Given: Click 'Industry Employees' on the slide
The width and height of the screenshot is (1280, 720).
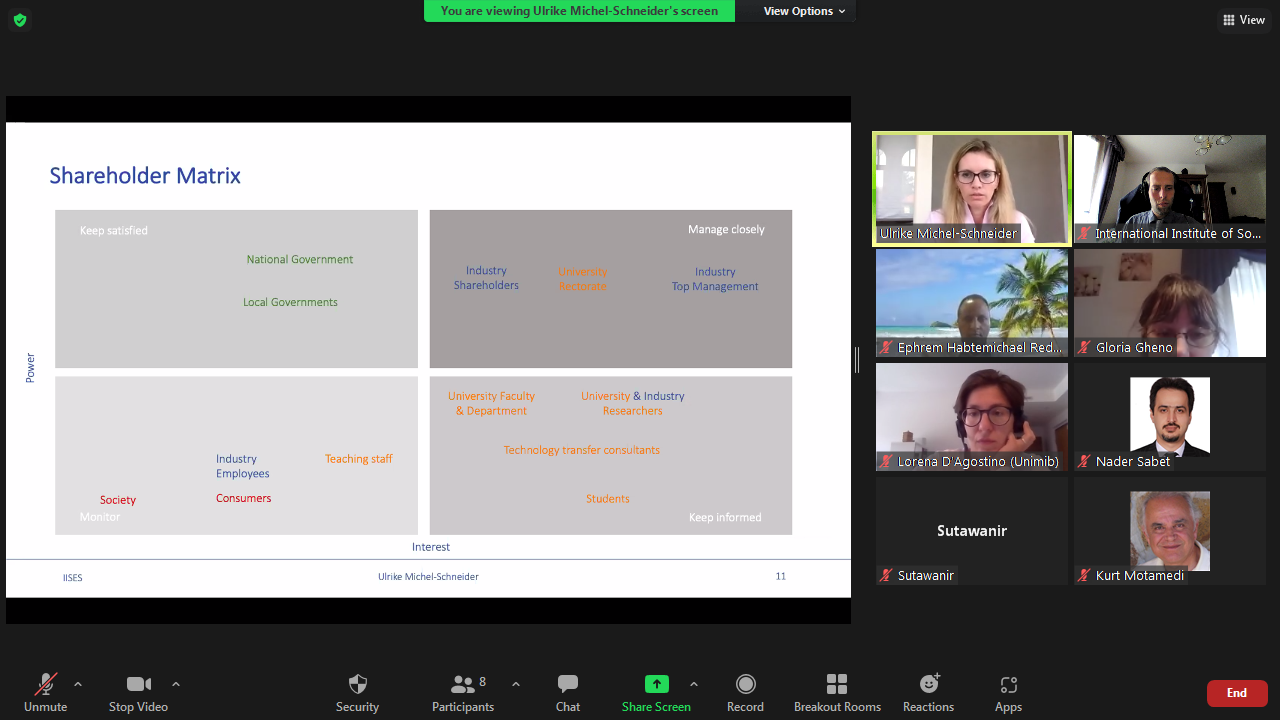Looking at the screenshot, I should 243,466.
